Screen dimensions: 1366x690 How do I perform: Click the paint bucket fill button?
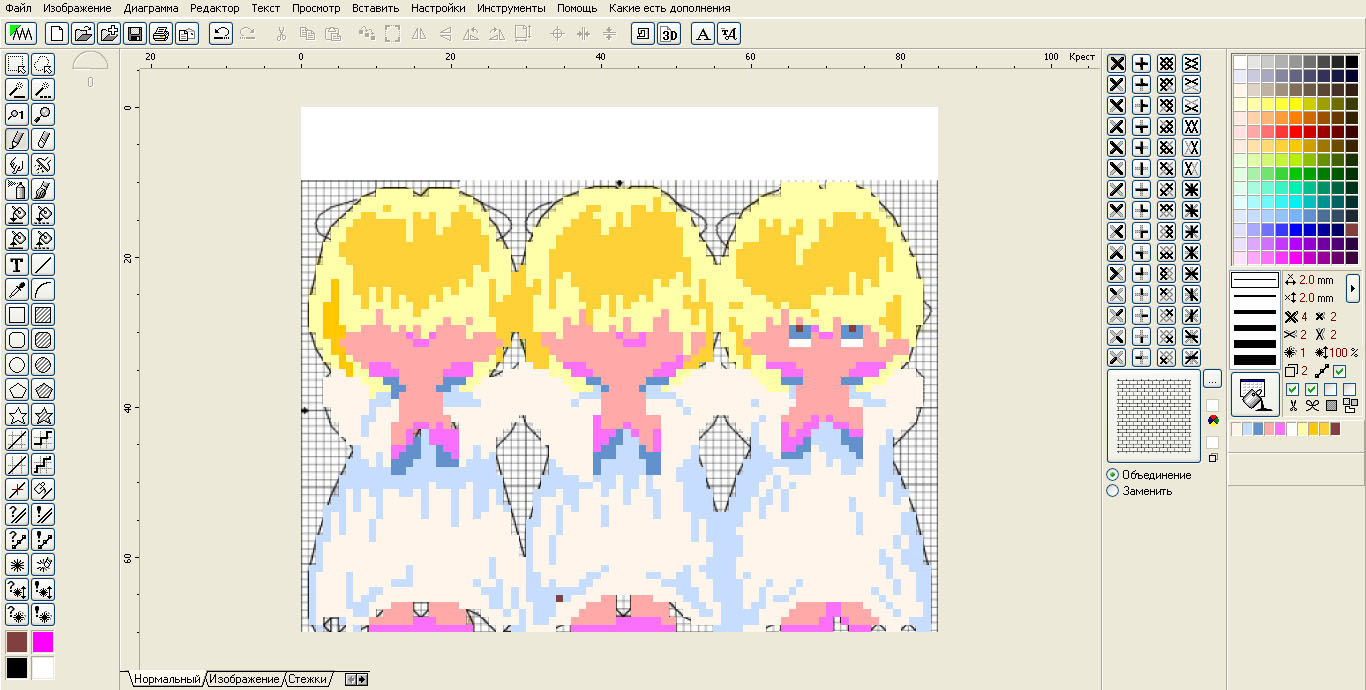pyautogui.click(x=1255, y=394)
